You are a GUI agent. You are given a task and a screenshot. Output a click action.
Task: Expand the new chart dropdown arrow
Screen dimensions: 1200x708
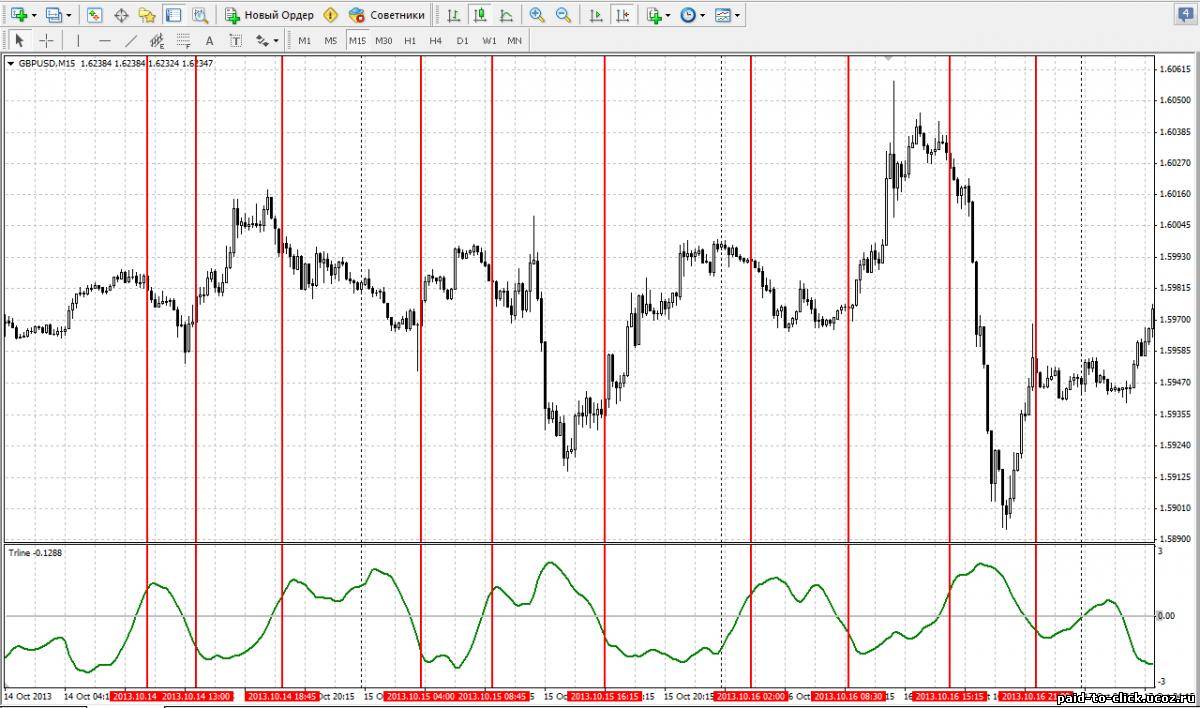click(35, 15)
